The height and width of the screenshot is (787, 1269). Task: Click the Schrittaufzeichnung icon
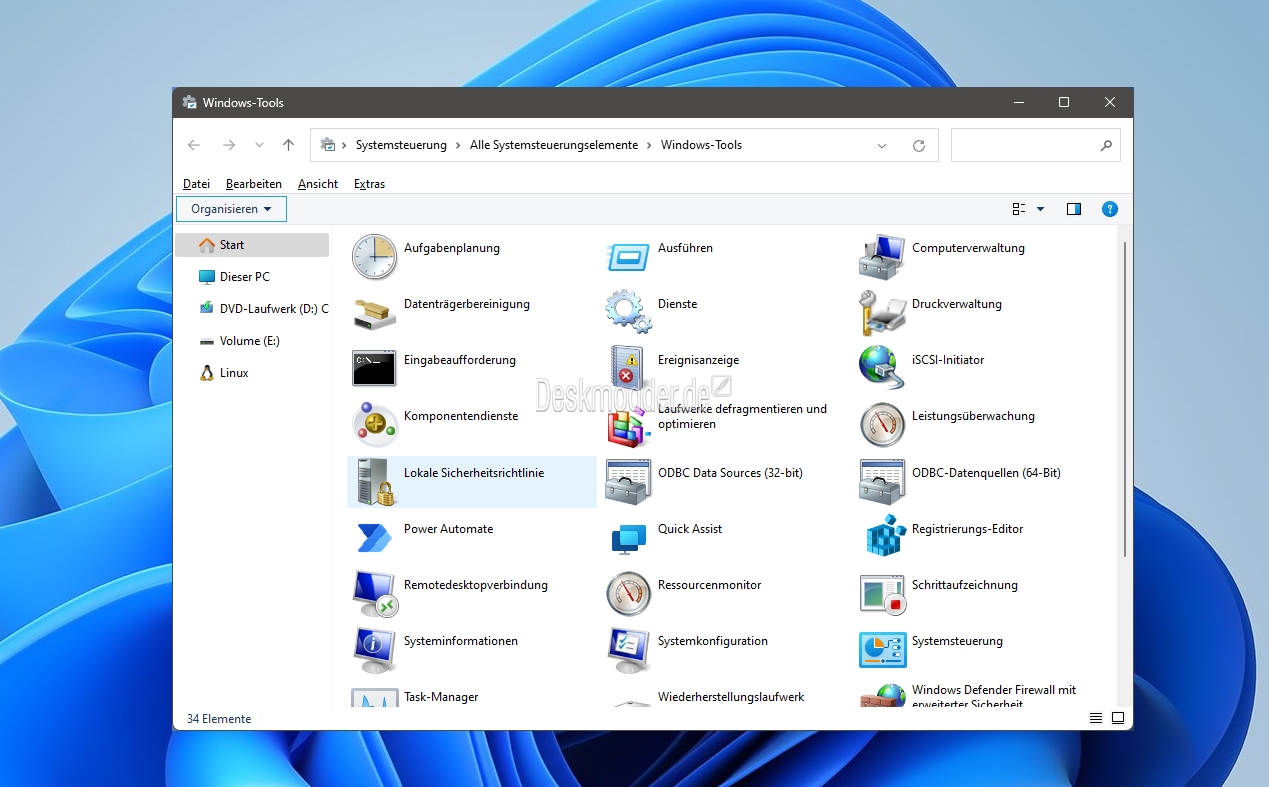coord(882,593)
